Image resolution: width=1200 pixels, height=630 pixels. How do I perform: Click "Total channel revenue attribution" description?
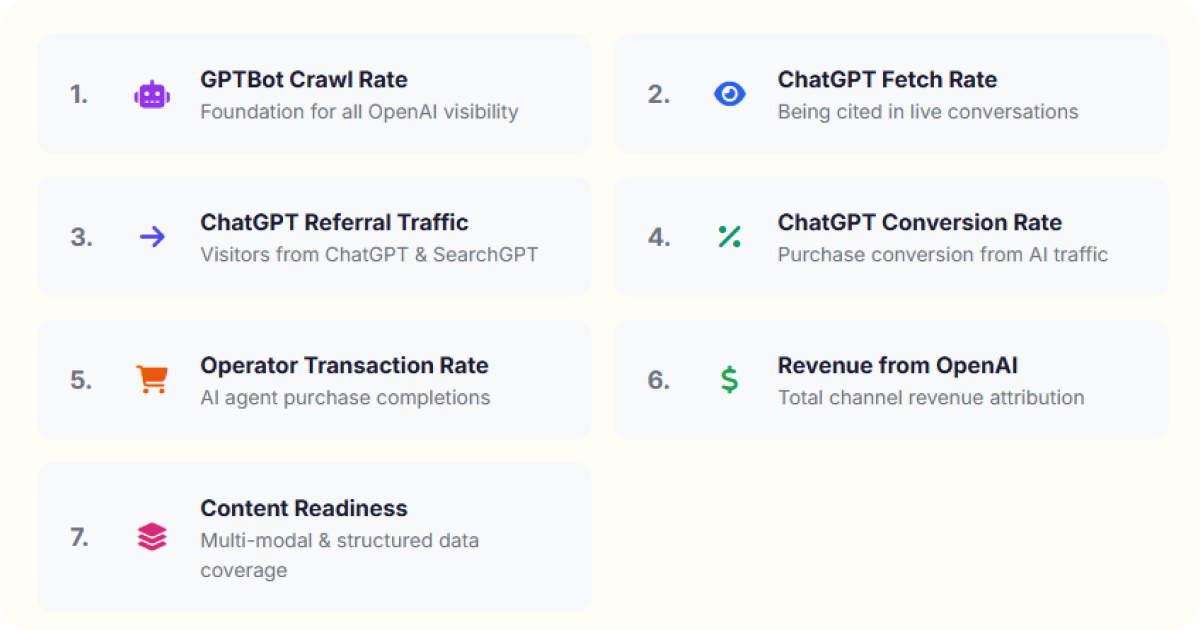[930, 397]
